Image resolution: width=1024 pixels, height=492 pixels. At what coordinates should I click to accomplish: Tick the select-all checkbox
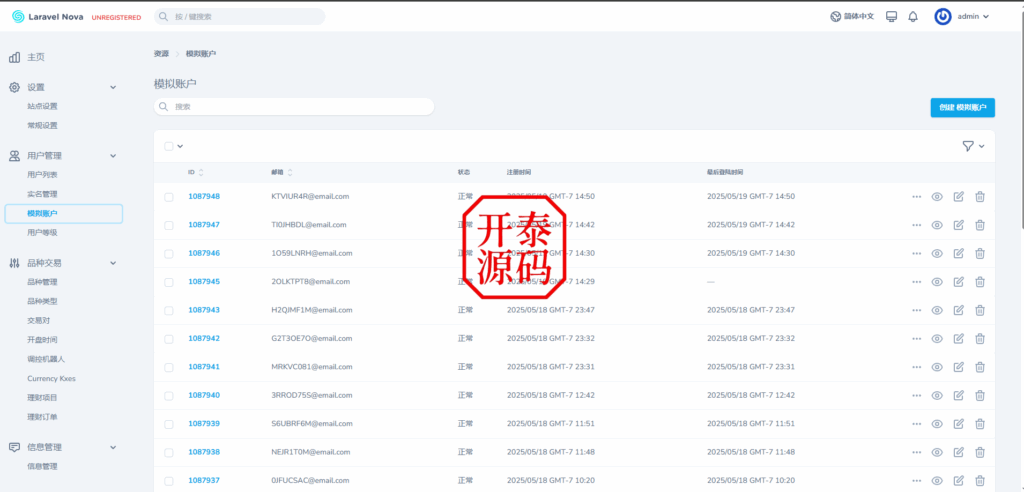[x=168, y=146]
